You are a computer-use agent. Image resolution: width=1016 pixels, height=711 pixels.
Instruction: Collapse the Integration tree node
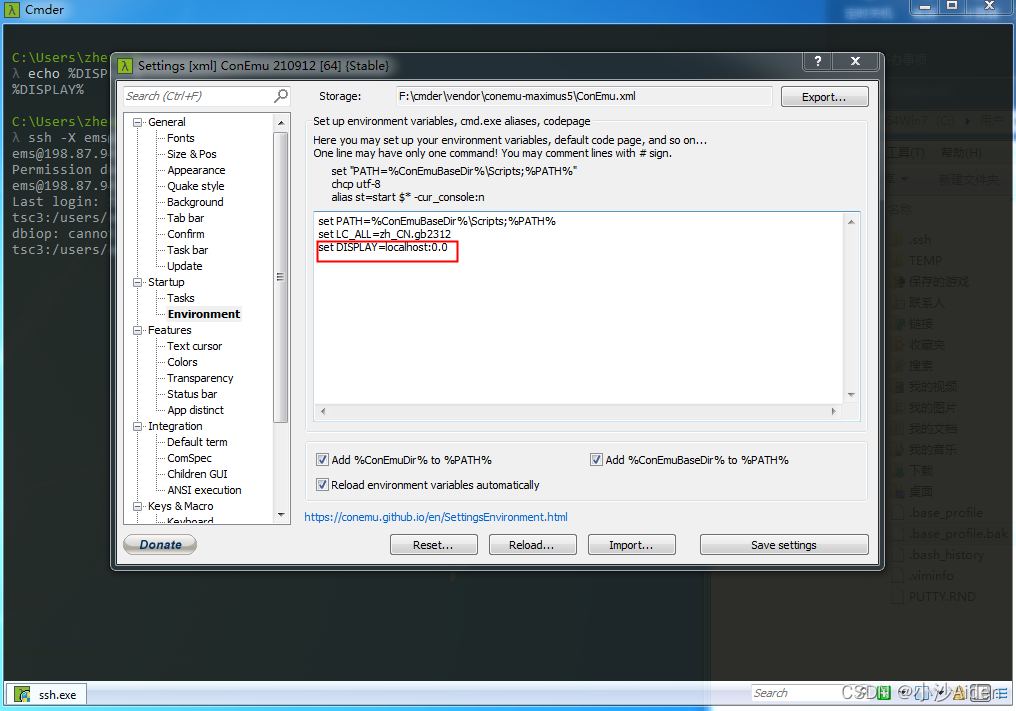pos(137,426)
